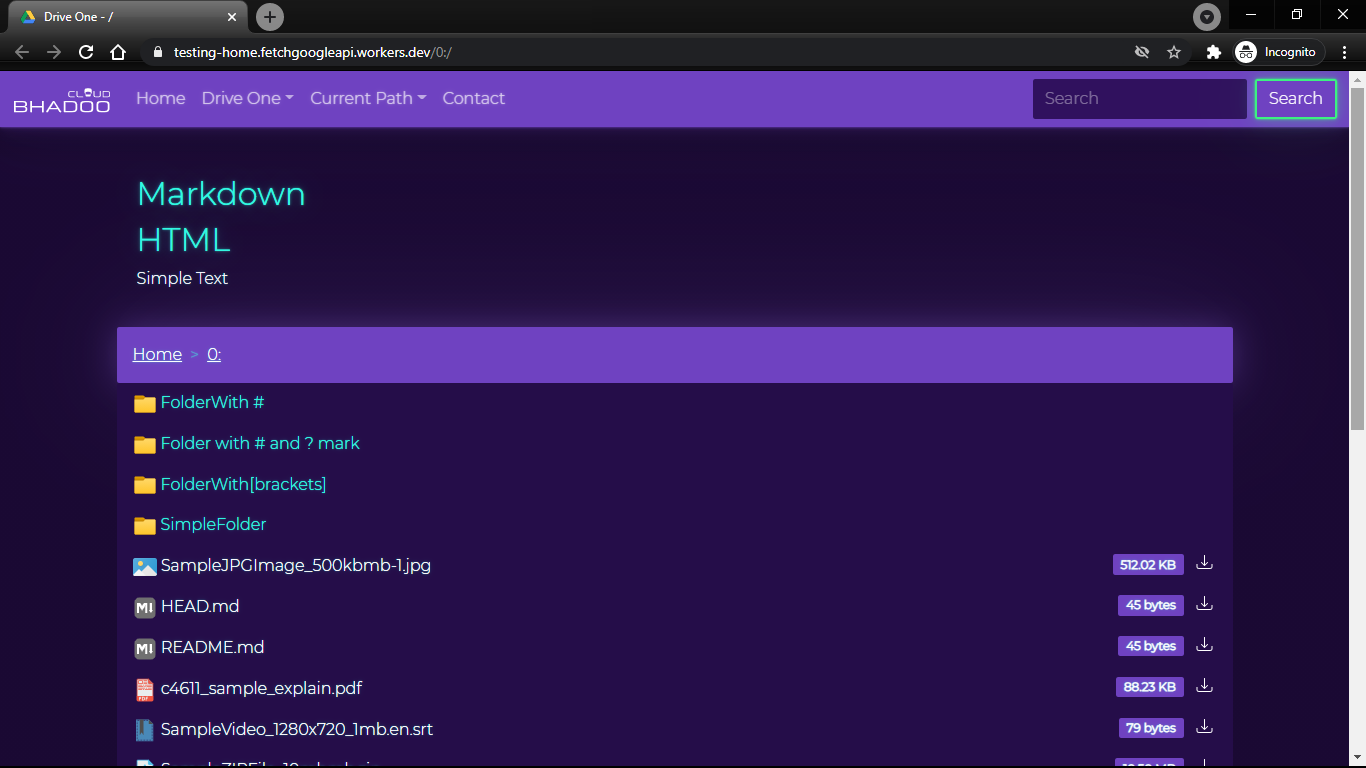Viewport: 1366px width, 768px height.
Task: Download SampleVideo_1280x720_1mb.en.srt via download icon
Action: (1204, 726)
